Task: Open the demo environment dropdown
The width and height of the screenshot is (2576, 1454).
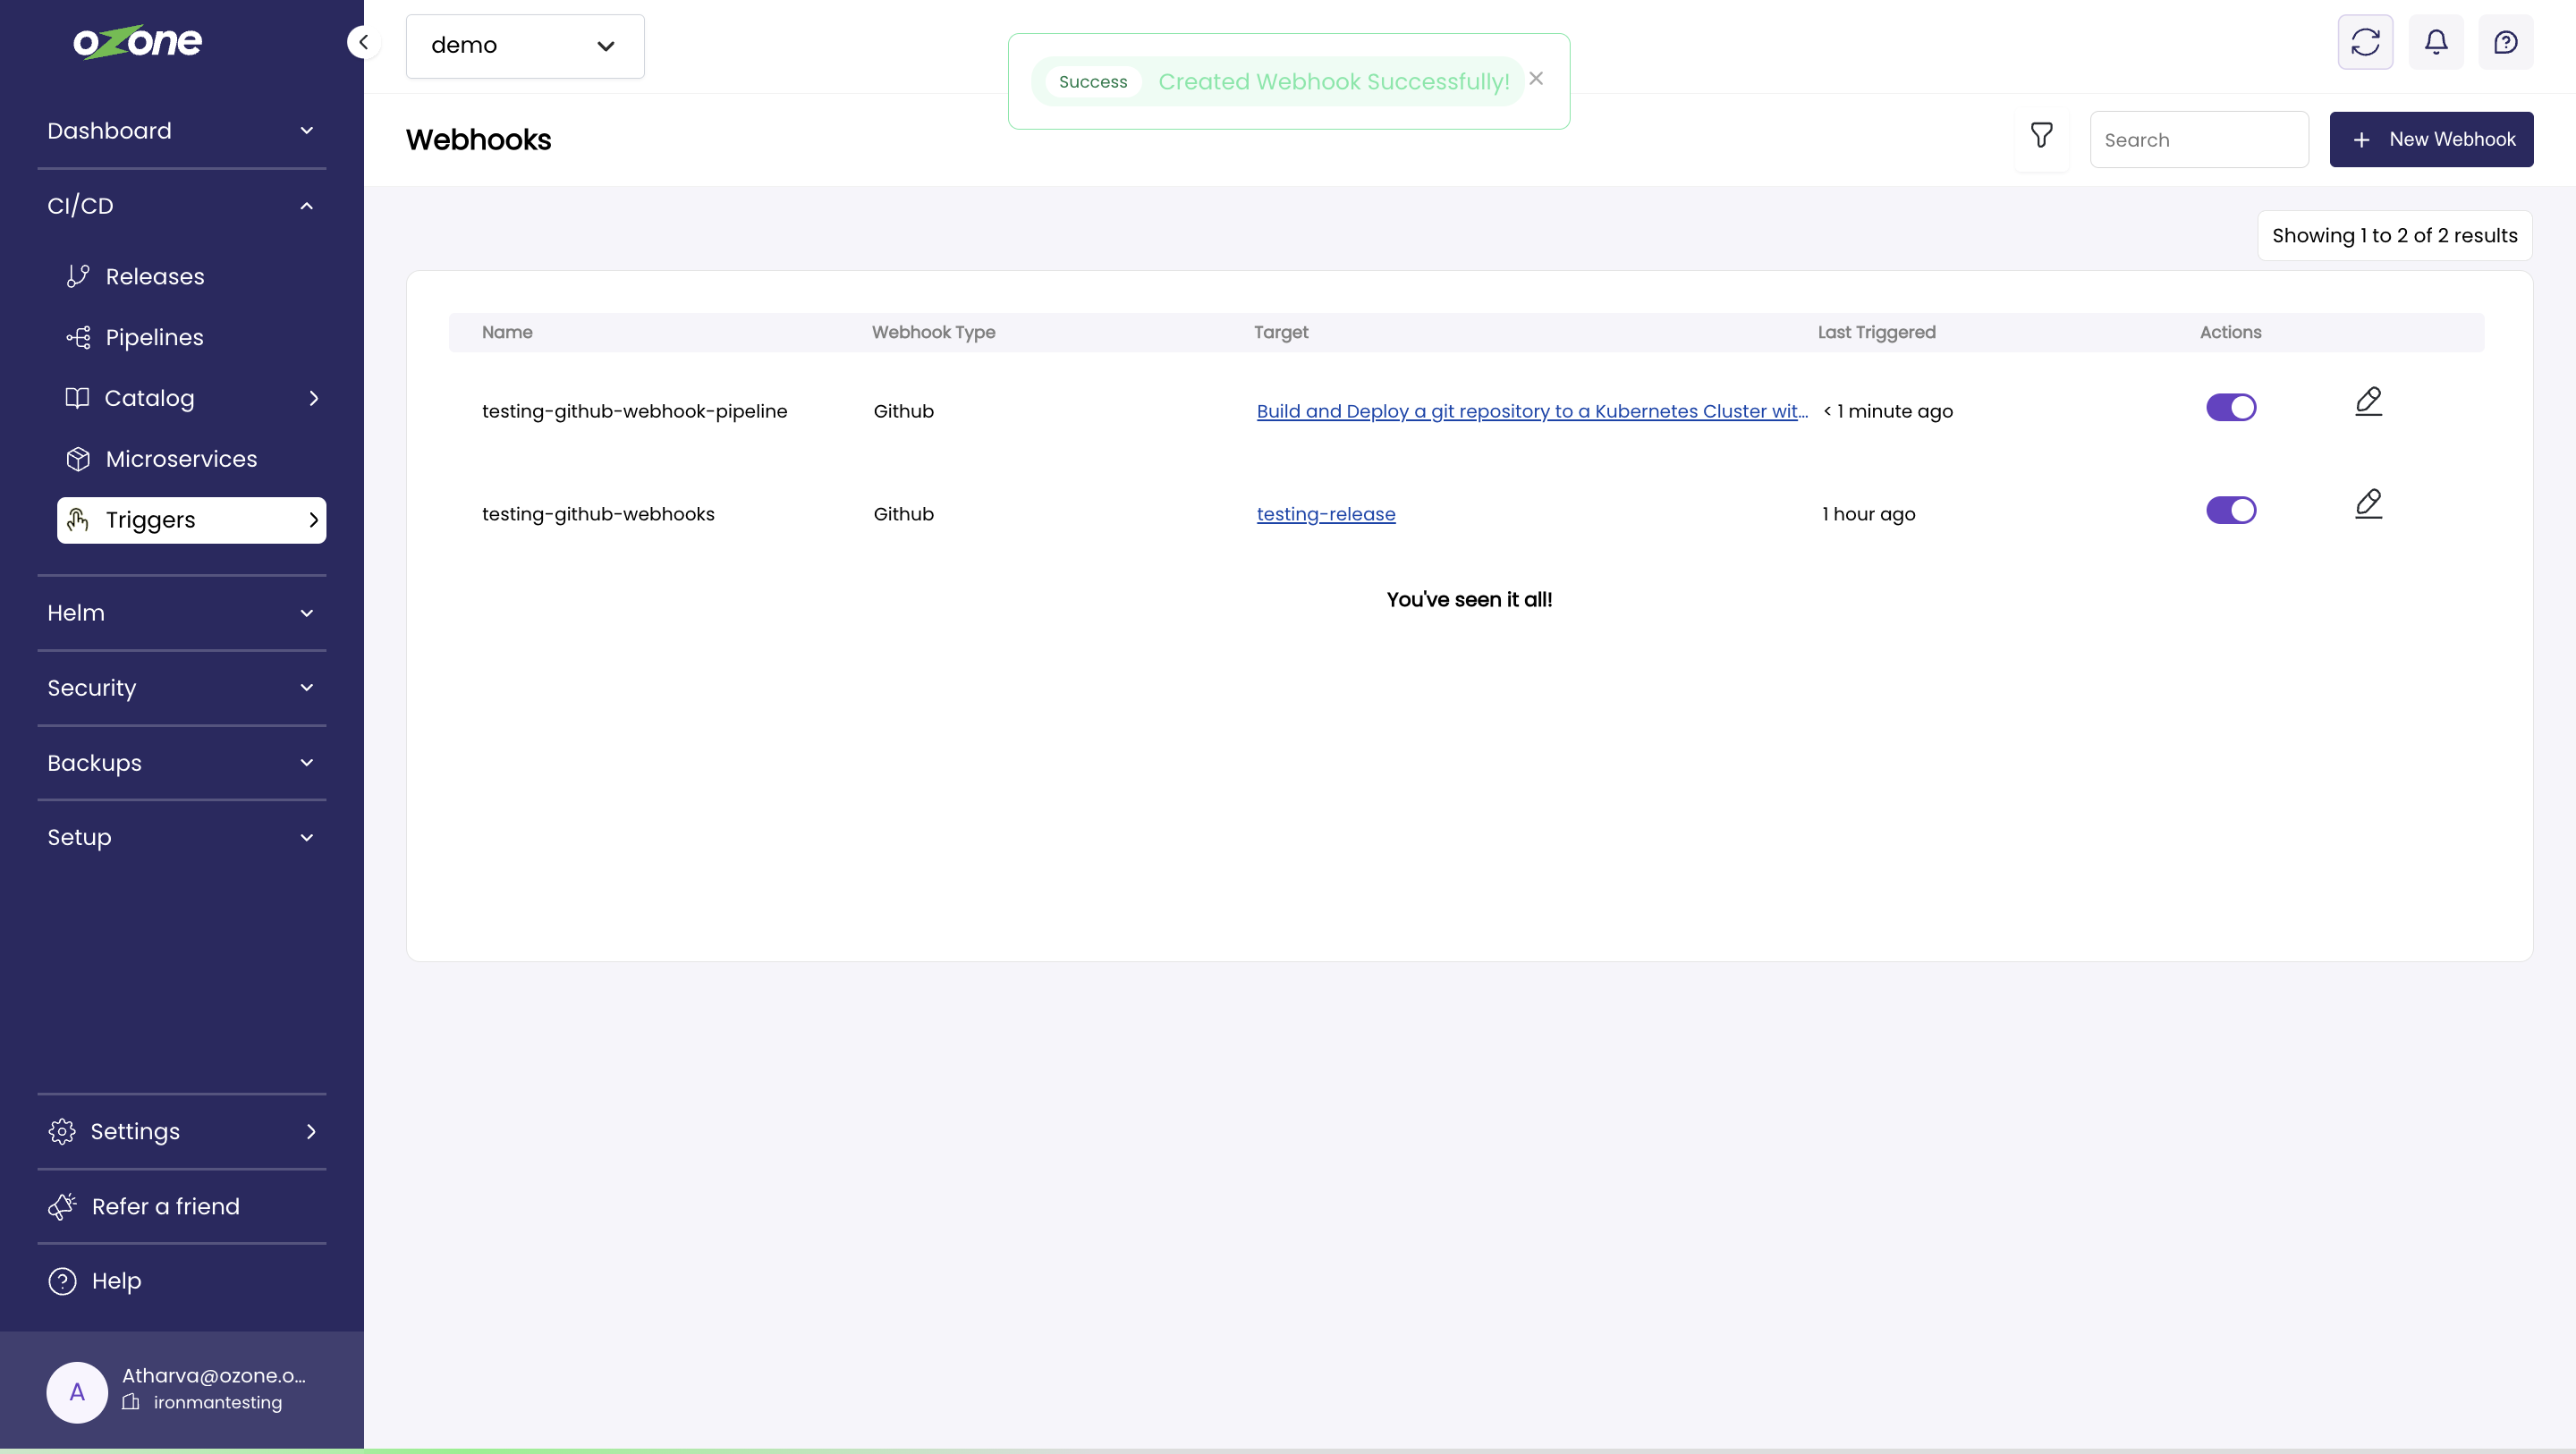Action: [x=525, y=46]
